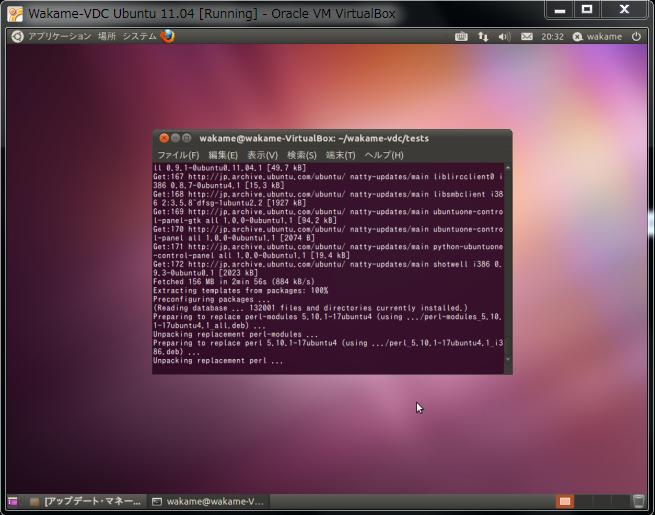
Task: Open the terminal ヘルプ(H) menu
Action: point(384,155)
